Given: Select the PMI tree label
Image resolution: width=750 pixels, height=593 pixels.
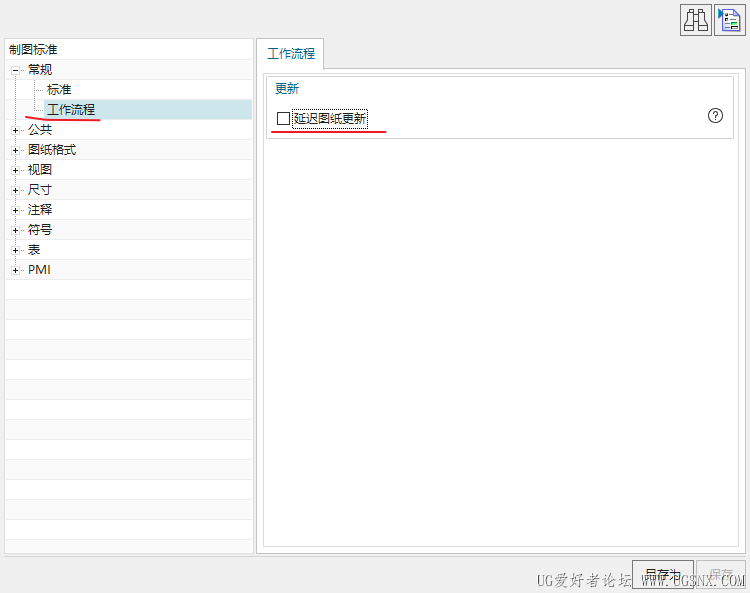Looking at the screenshot, I should (x=39, y=270).
